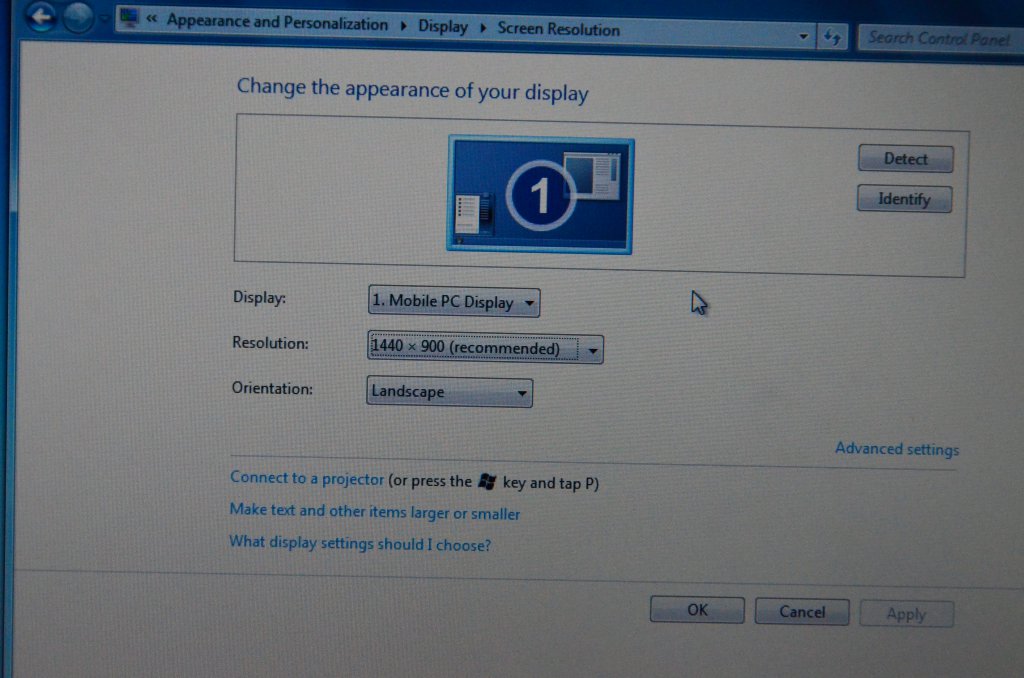Viewport: 1024px width, 678px height.
Task: Click the 'Change the appearance of your display' heading
Action: 413,89
